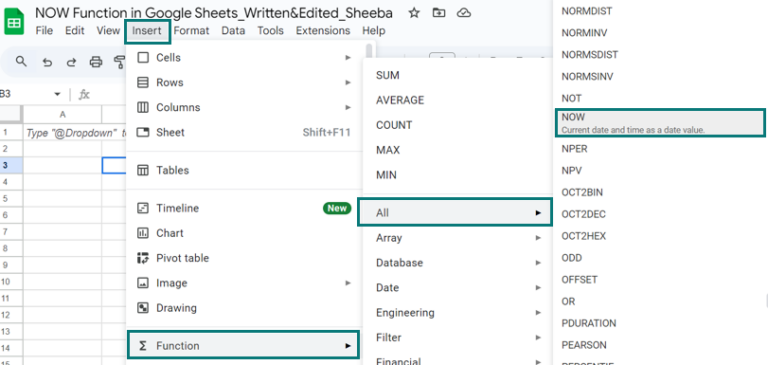Expand the Array function category
The width and height of the screenshot is (768, 365).
click(457, 238)
